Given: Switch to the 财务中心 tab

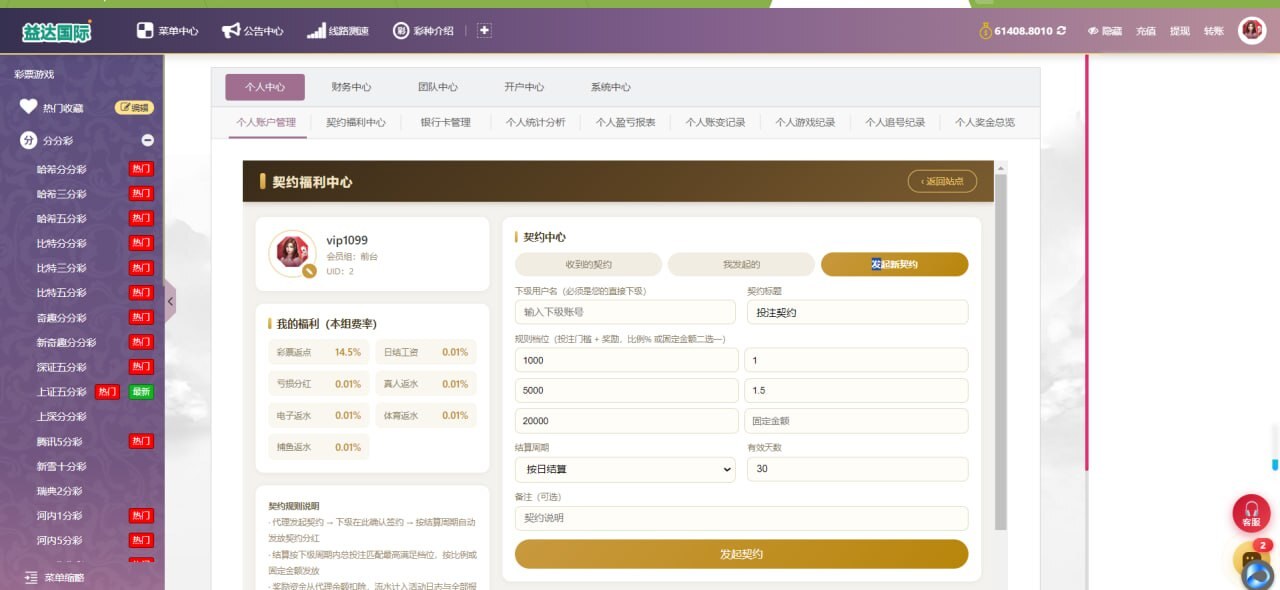Looking at the screenshot, I should 351,87.
